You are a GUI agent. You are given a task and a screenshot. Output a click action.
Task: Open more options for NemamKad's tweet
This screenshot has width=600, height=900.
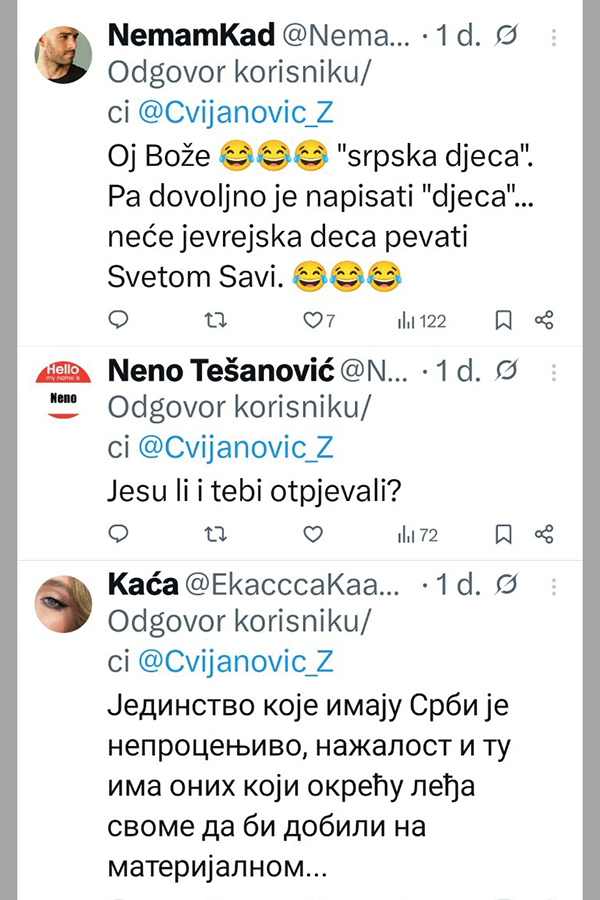555,38
